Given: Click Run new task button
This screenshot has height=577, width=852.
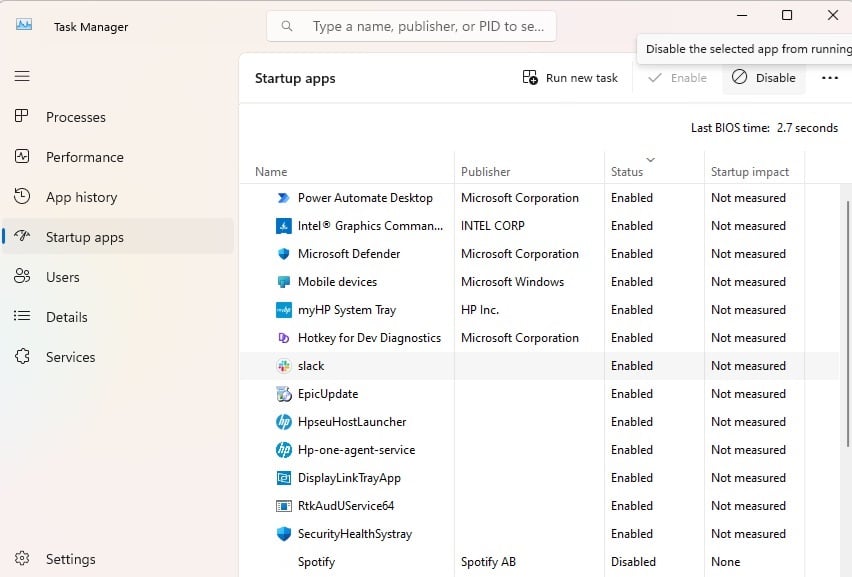Looking at the screenshot, I should pyautogui.click(x=570, y=78).
